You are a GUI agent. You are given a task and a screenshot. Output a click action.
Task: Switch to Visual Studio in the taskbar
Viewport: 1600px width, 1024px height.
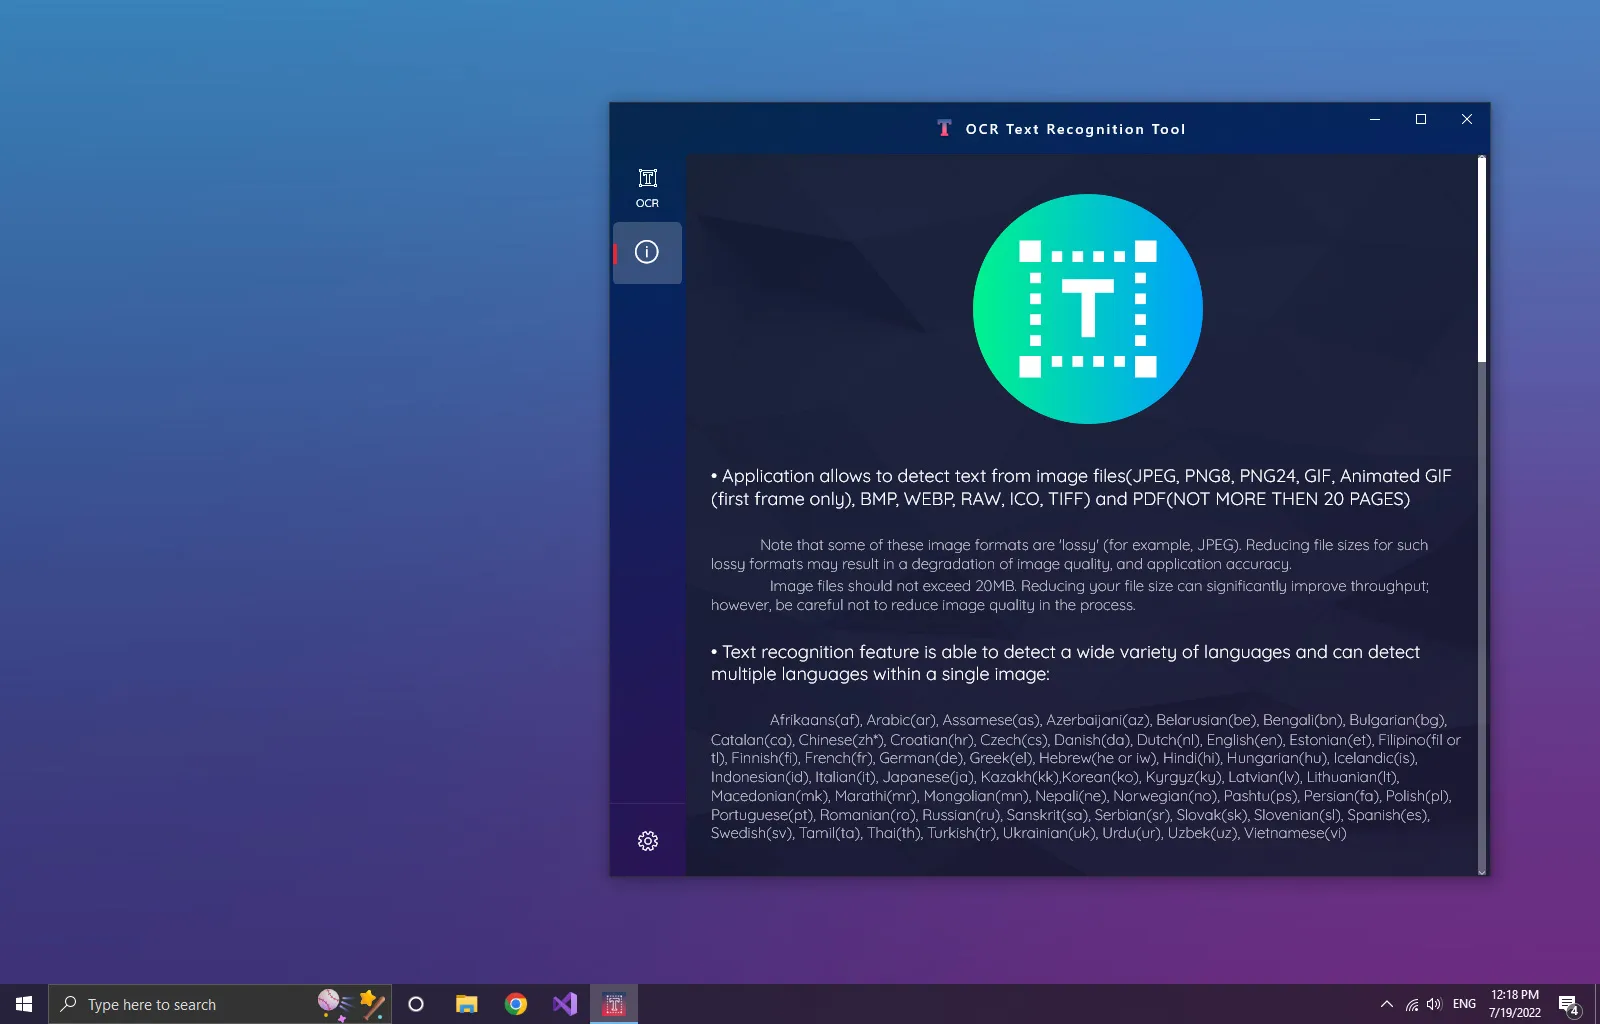click(565, 1004)
